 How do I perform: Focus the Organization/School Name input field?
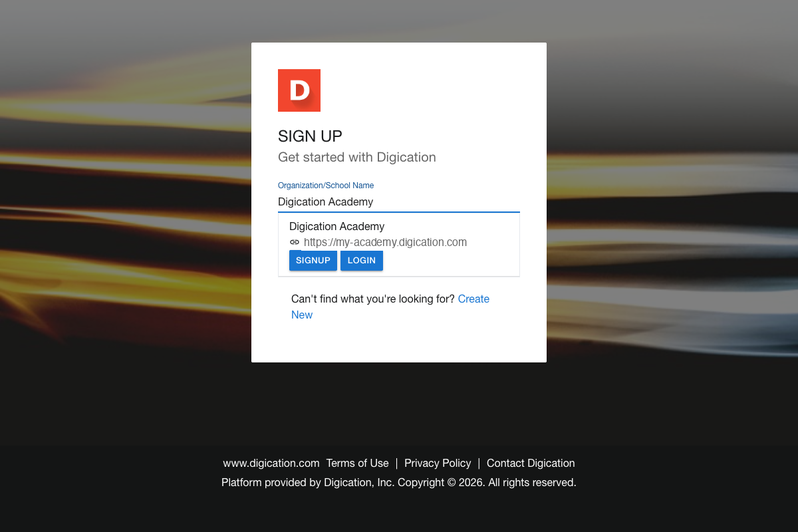pyautogui.click(x=398, y=202)
